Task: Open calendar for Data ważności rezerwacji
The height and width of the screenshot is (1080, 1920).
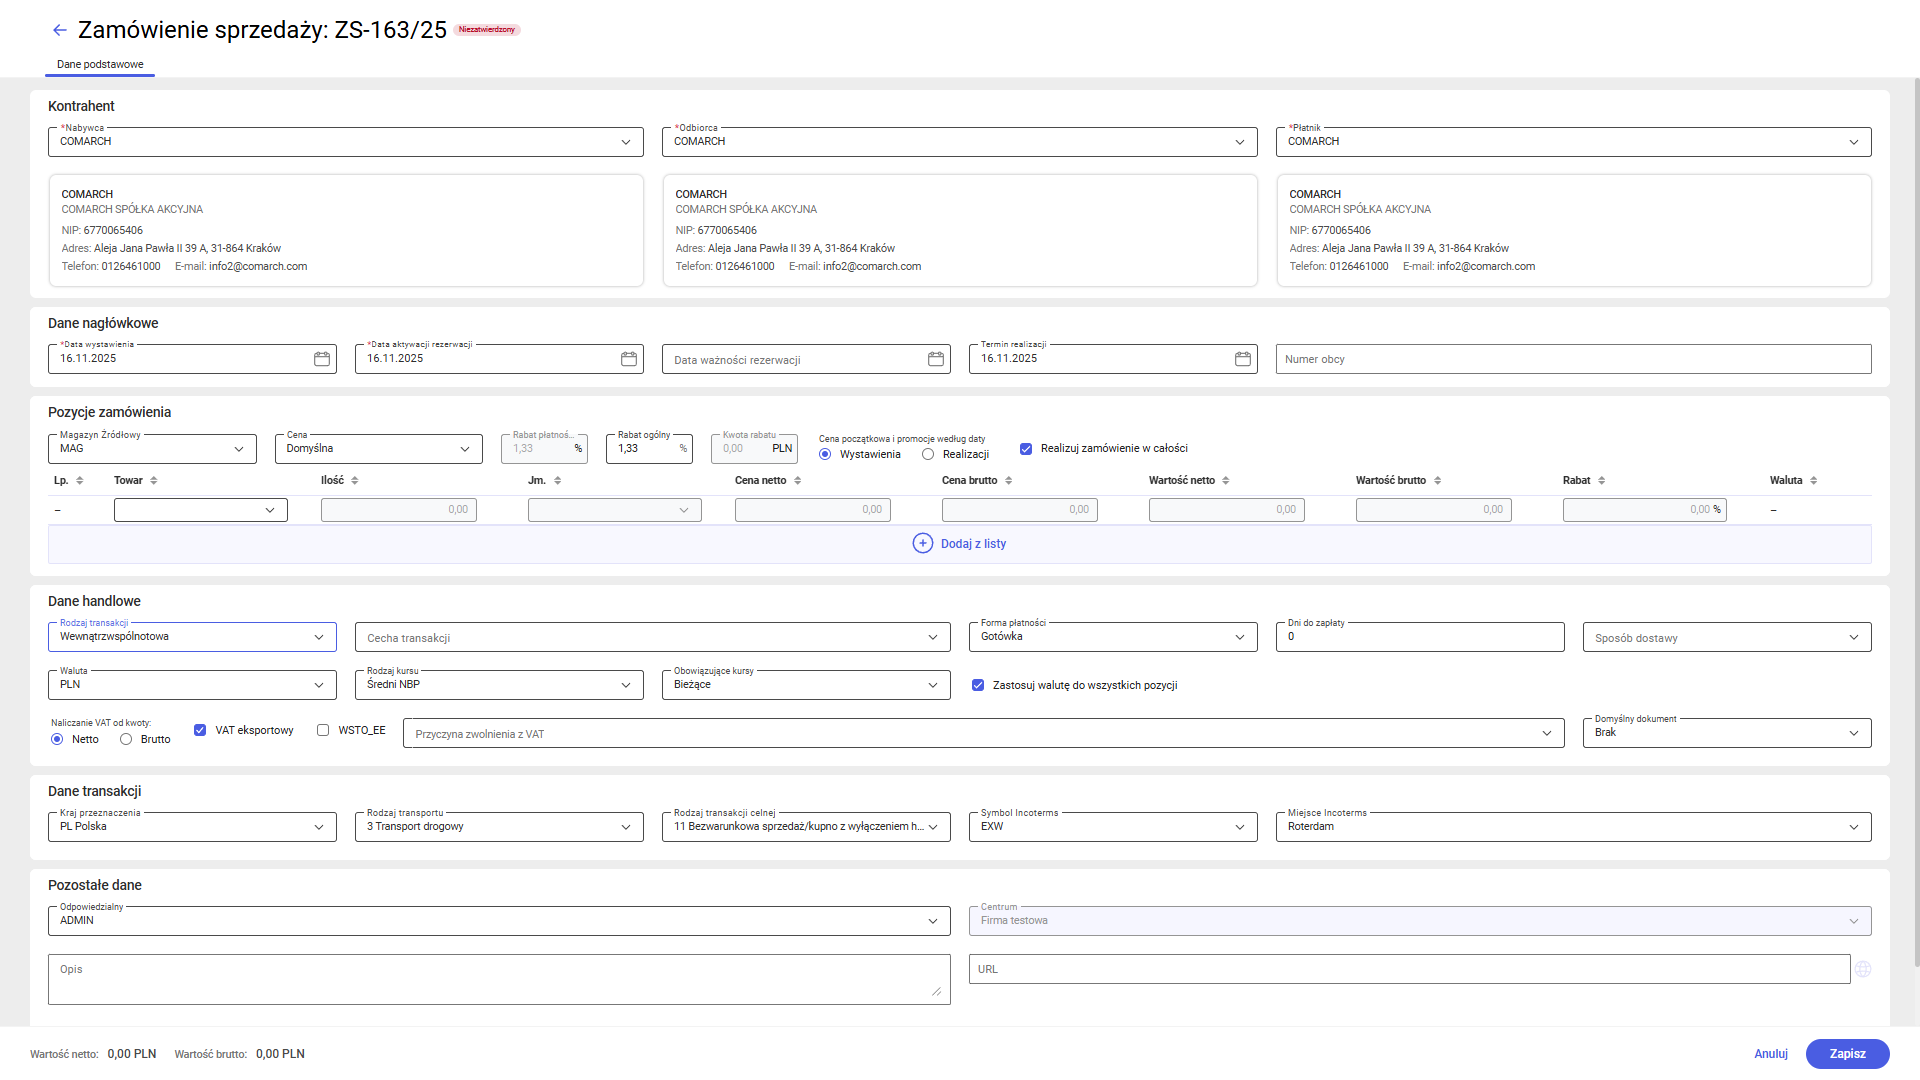Action: [936, 359]
